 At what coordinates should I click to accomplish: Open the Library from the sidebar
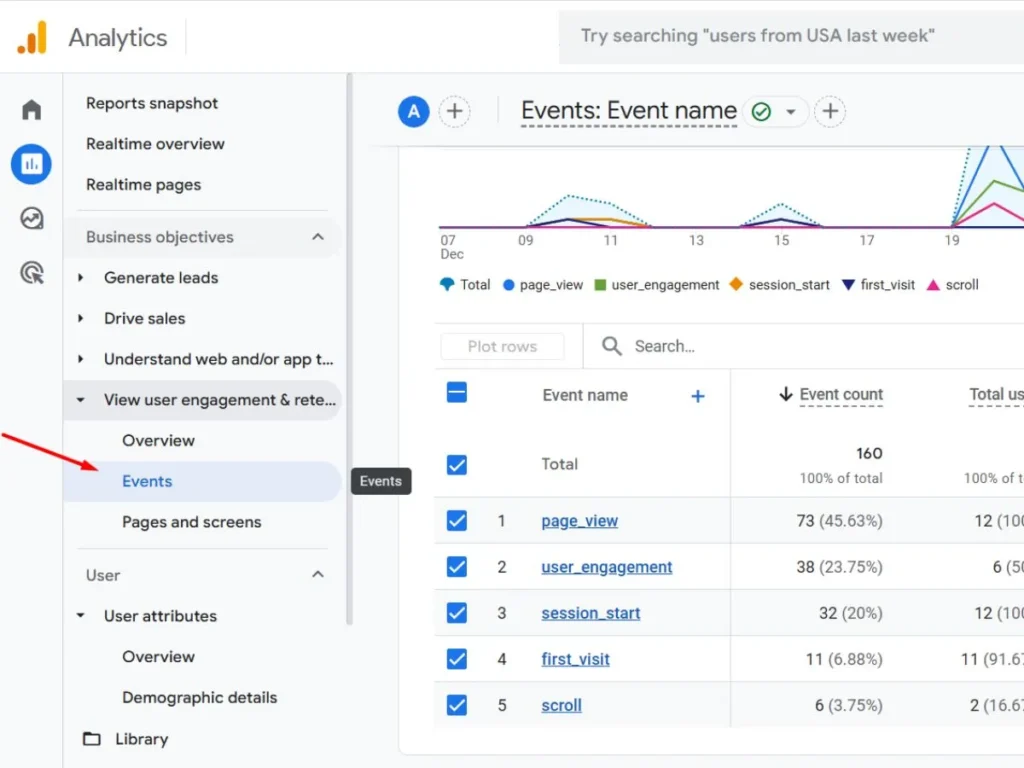(x=142, y=738)
